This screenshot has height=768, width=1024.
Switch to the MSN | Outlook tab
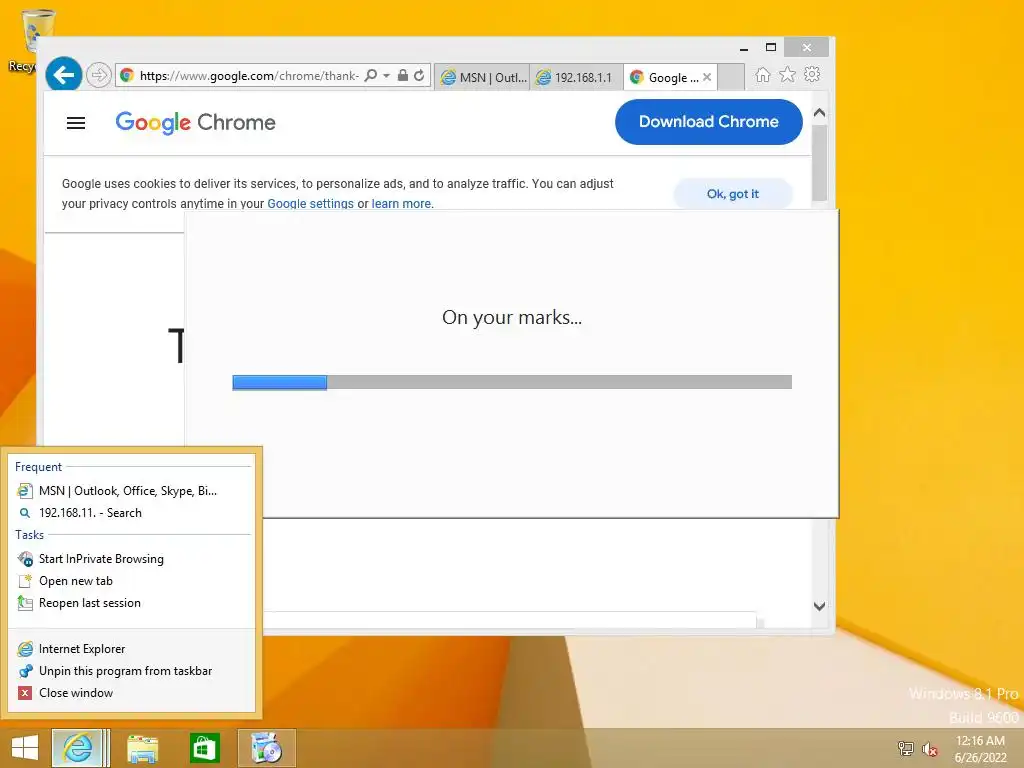(482, 77)
